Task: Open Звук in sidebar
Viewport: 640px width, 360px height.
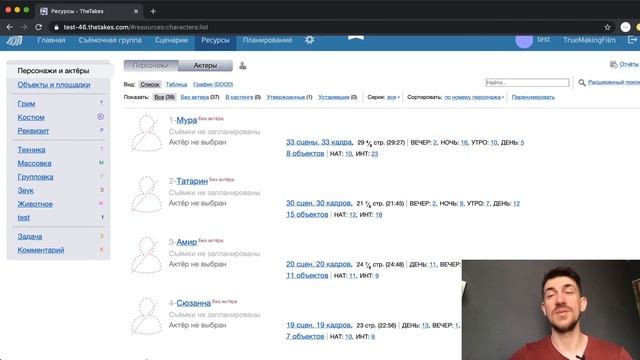Action: tap(25, 190)
